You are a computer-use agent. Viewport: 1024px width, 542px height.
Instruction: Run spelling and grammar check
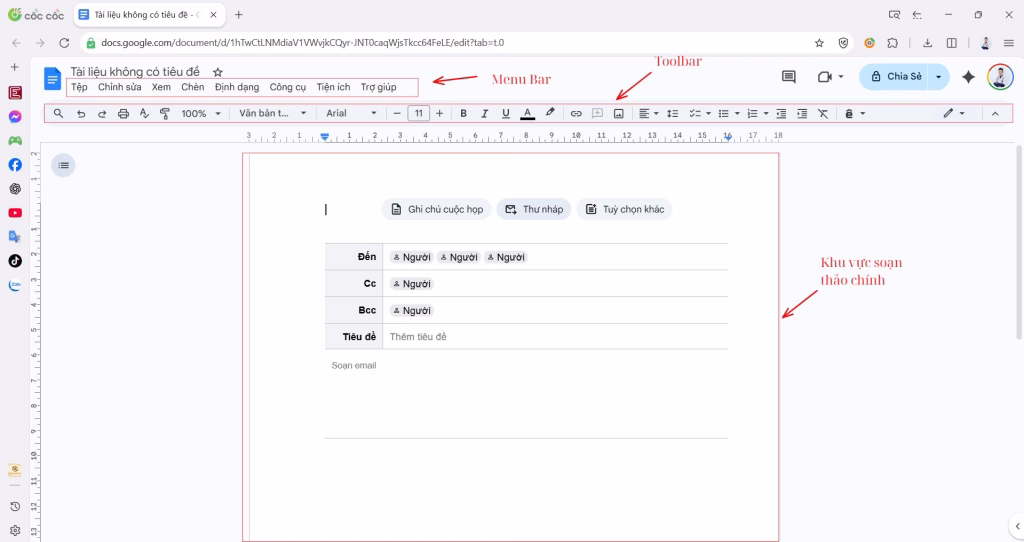(x=144, y=114)
